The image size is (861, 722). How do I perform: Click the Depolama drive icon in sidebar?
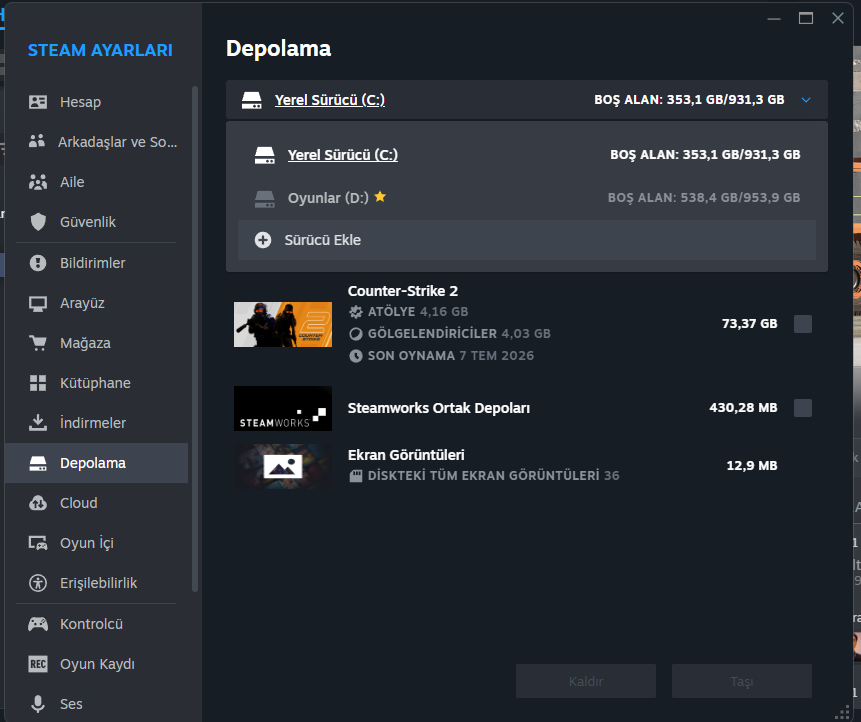[x=38, y=463]
